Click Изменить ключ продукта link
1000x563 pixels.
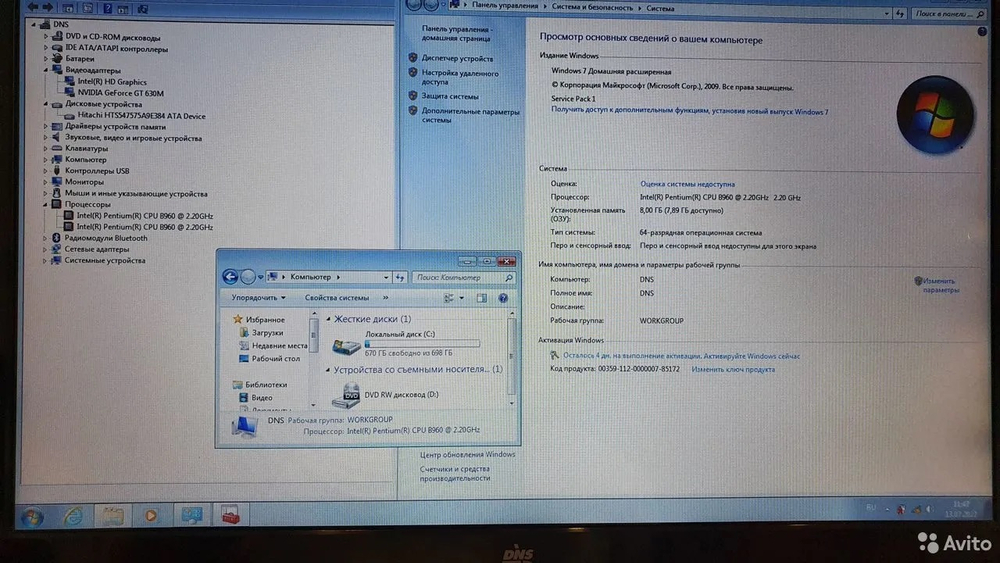pyautogui.click(x=733, y=370)
